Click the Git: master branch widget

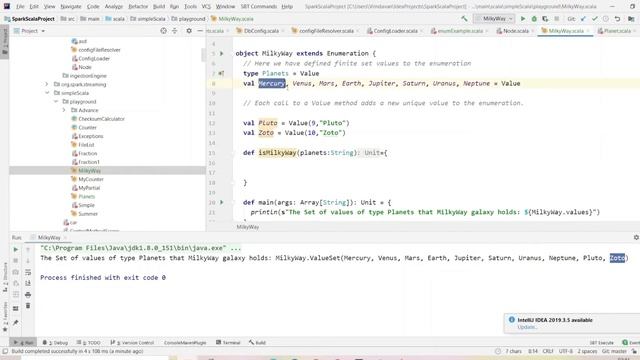pyautogui.click(x=614, y=351)
